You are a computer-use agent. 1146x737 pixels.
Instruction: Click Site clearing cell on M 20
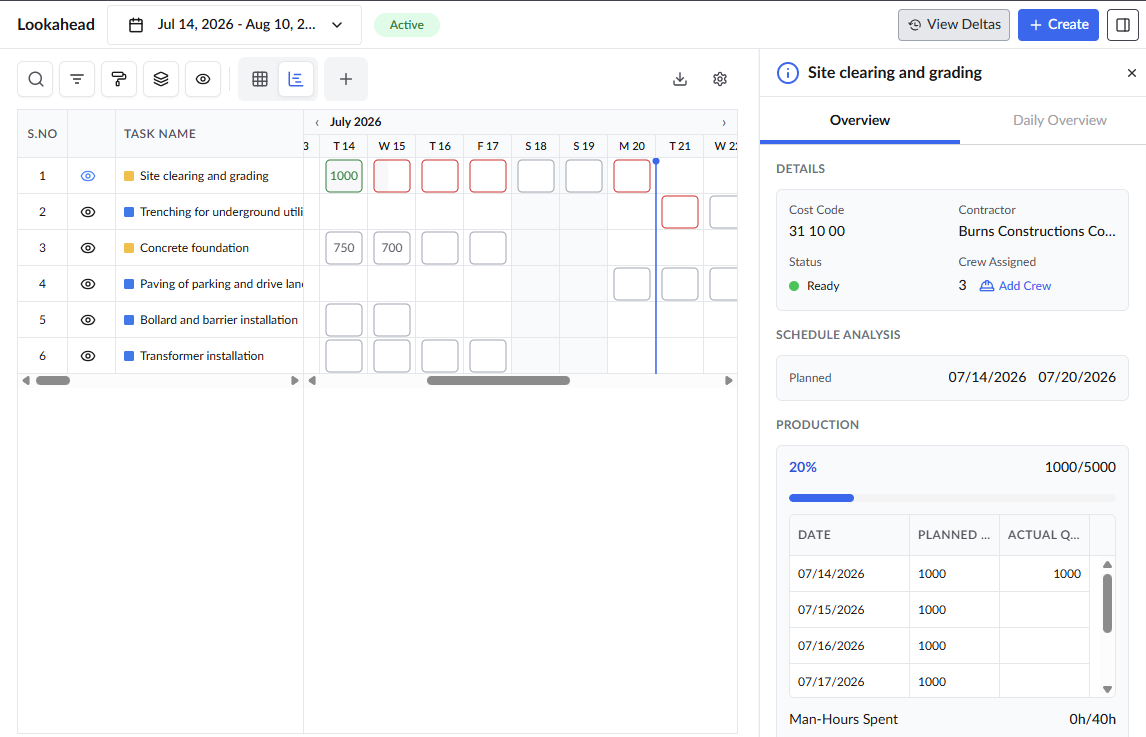point(632,176)
